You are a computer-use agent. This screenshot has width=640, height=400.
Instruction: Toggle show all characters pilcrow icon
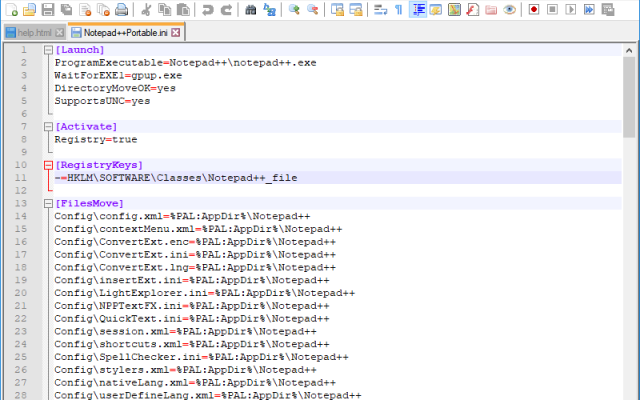399,9
